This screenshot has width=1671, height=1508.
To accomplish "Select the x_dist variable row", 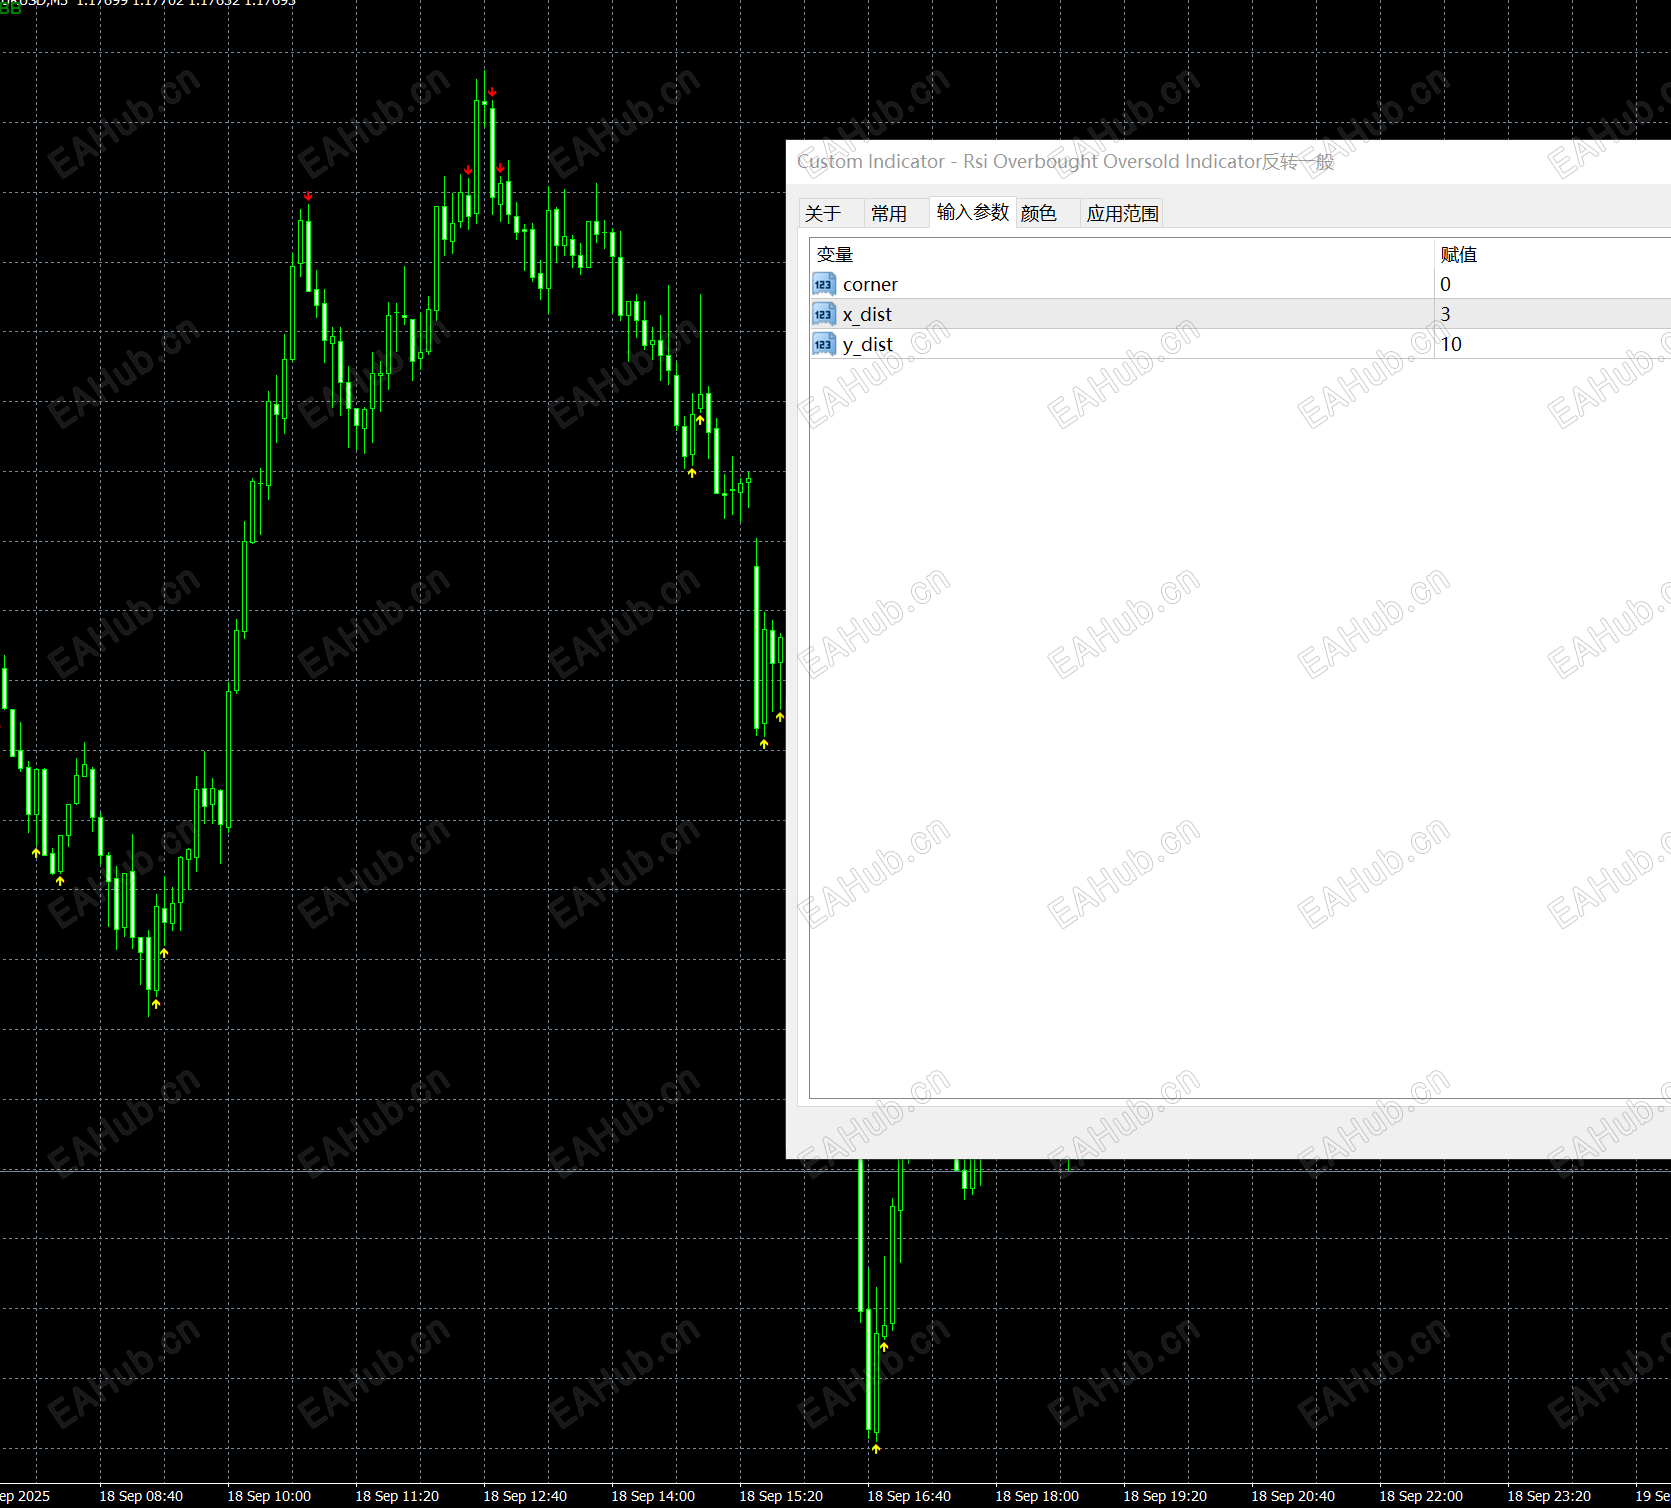I will (1240, 314).
